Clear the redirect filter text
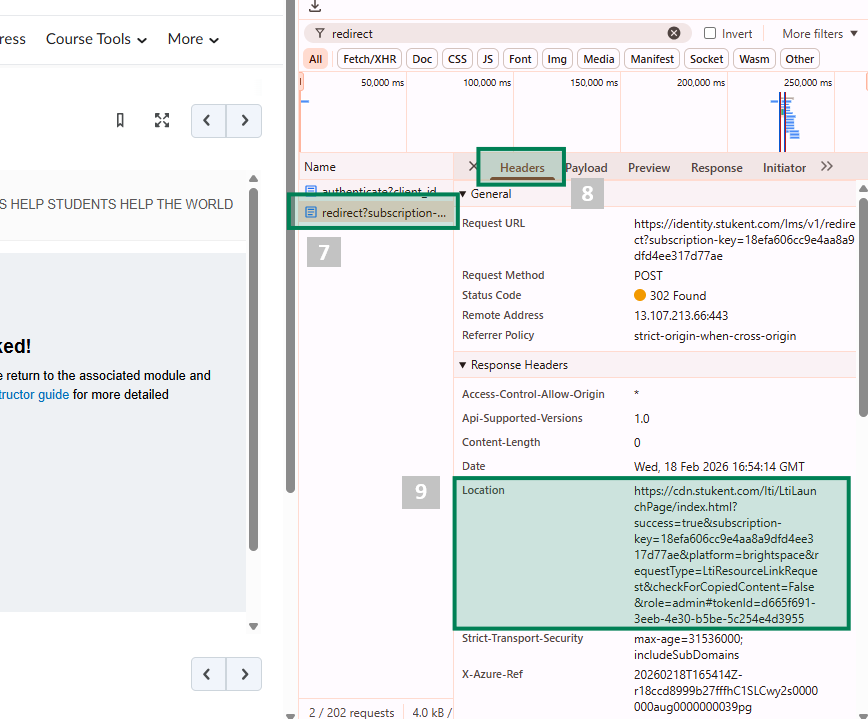 coord(674,33)
